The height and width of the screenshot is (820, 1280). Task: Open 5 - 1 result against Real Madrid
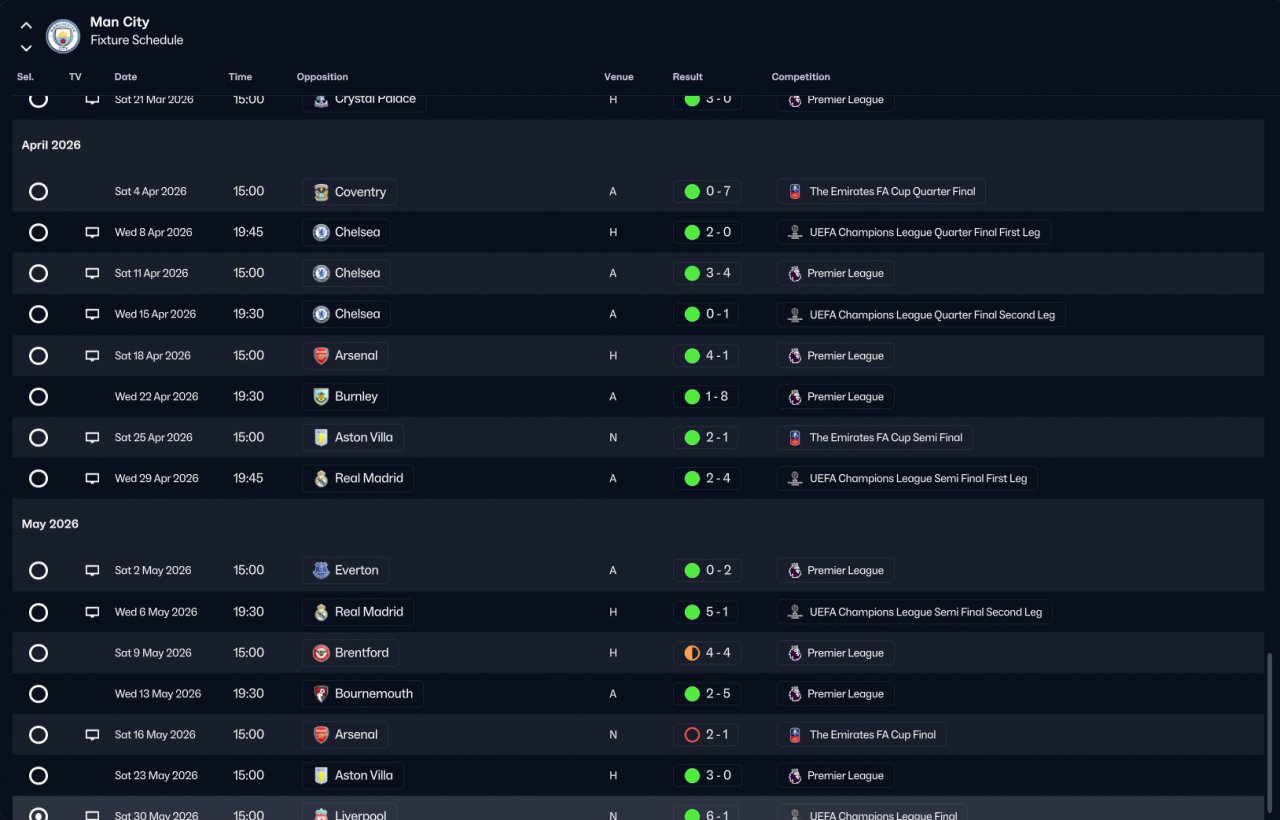point(707,612)
